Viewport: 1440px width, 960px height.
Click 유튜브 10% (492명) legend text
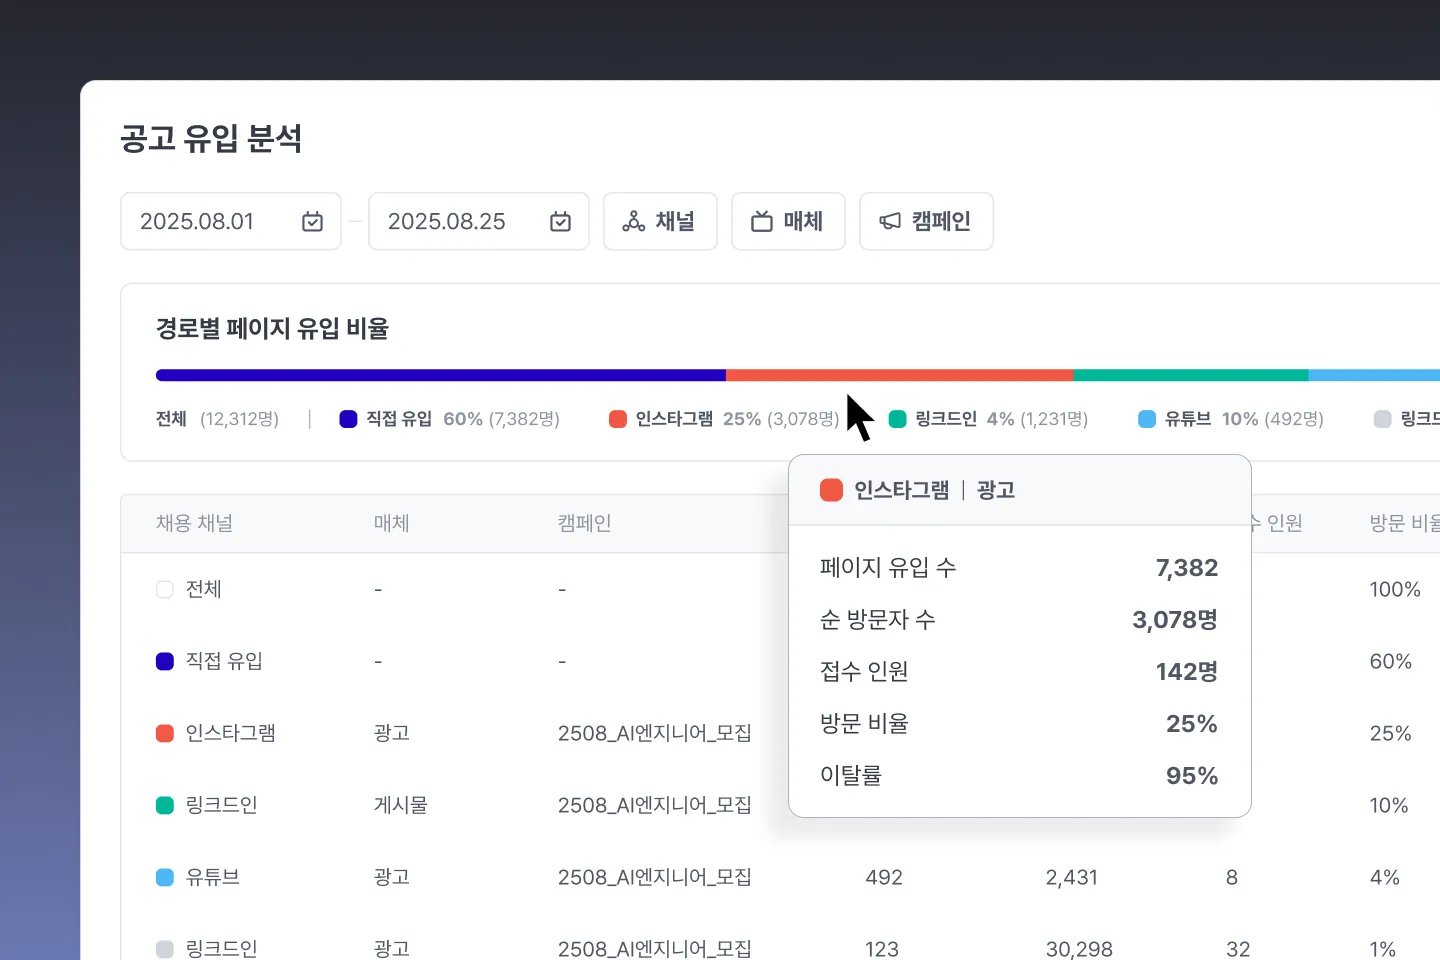[x=1244, y=419]
